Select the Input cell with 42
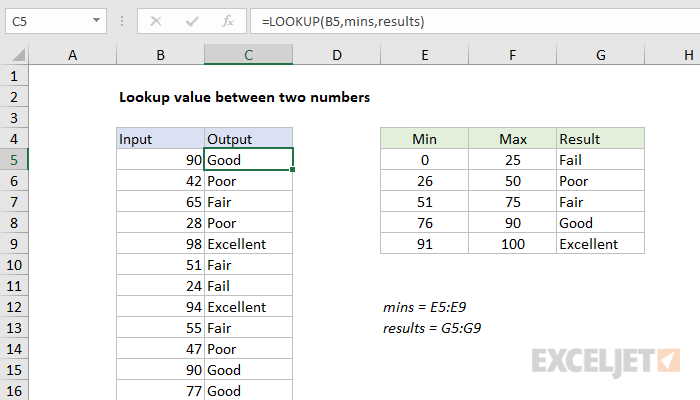Viewport: 700px width, 400px height. click(x=160, y=181)
